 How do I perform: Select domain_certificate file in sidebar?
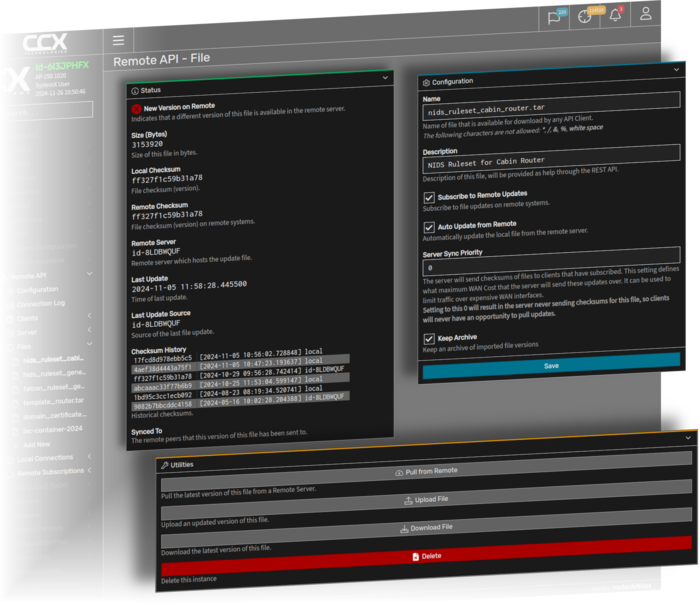point(54,416)
